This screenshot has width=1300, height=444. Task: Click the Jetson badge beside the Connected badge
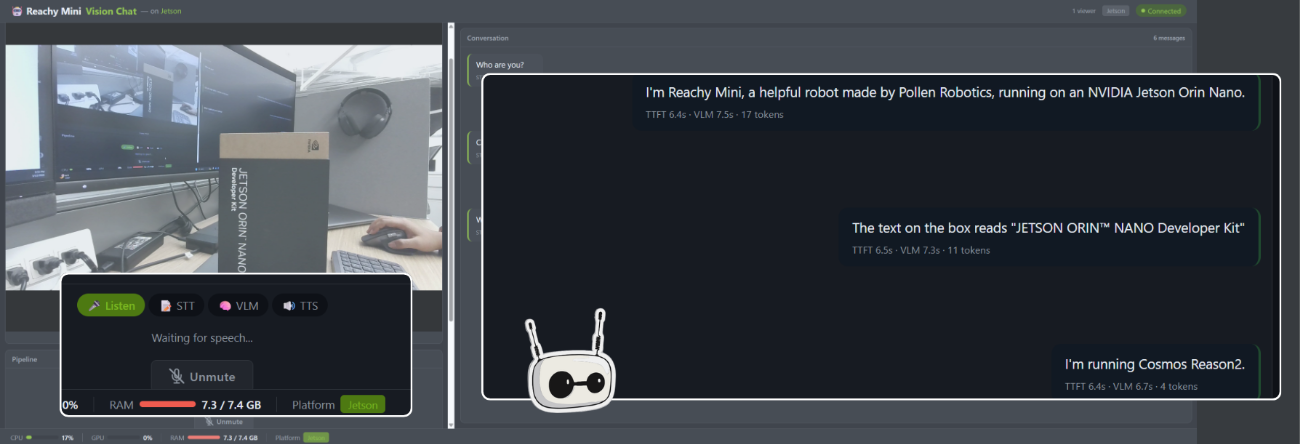[1115, 11]
